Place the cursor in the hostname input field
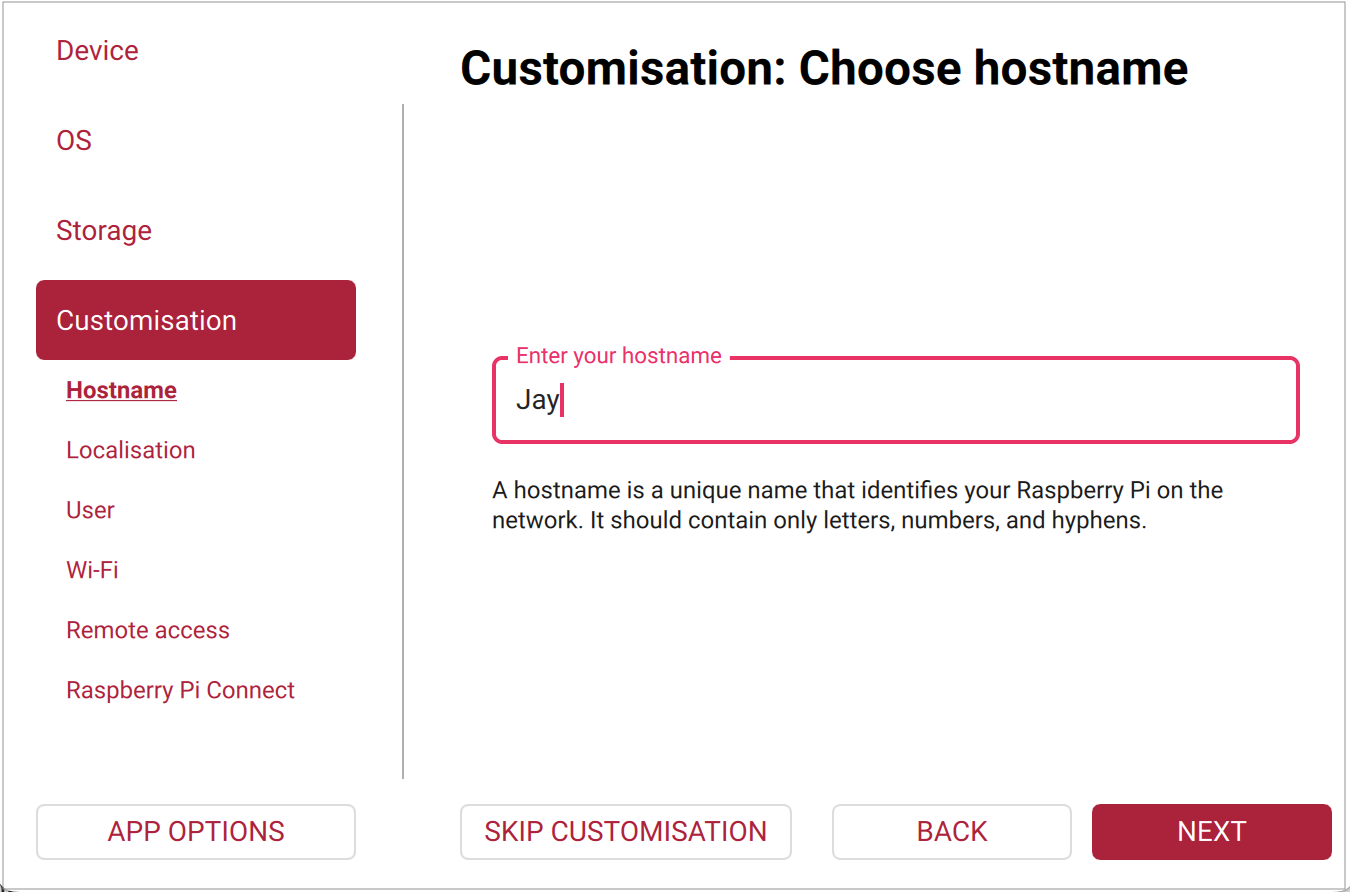The width and height of the screenshot is (1350, 892). click(x=895, y=400)
